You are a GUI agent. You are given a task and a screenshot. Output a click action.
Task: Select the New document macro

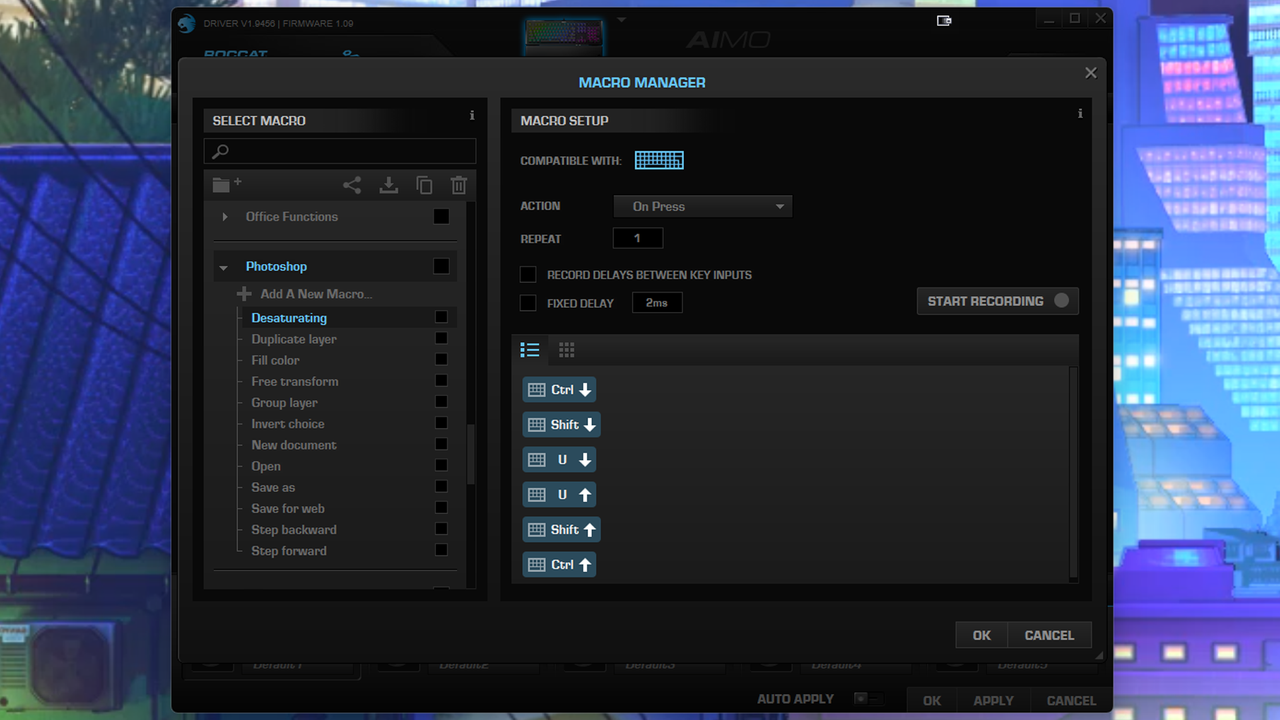tap(294, 445)
